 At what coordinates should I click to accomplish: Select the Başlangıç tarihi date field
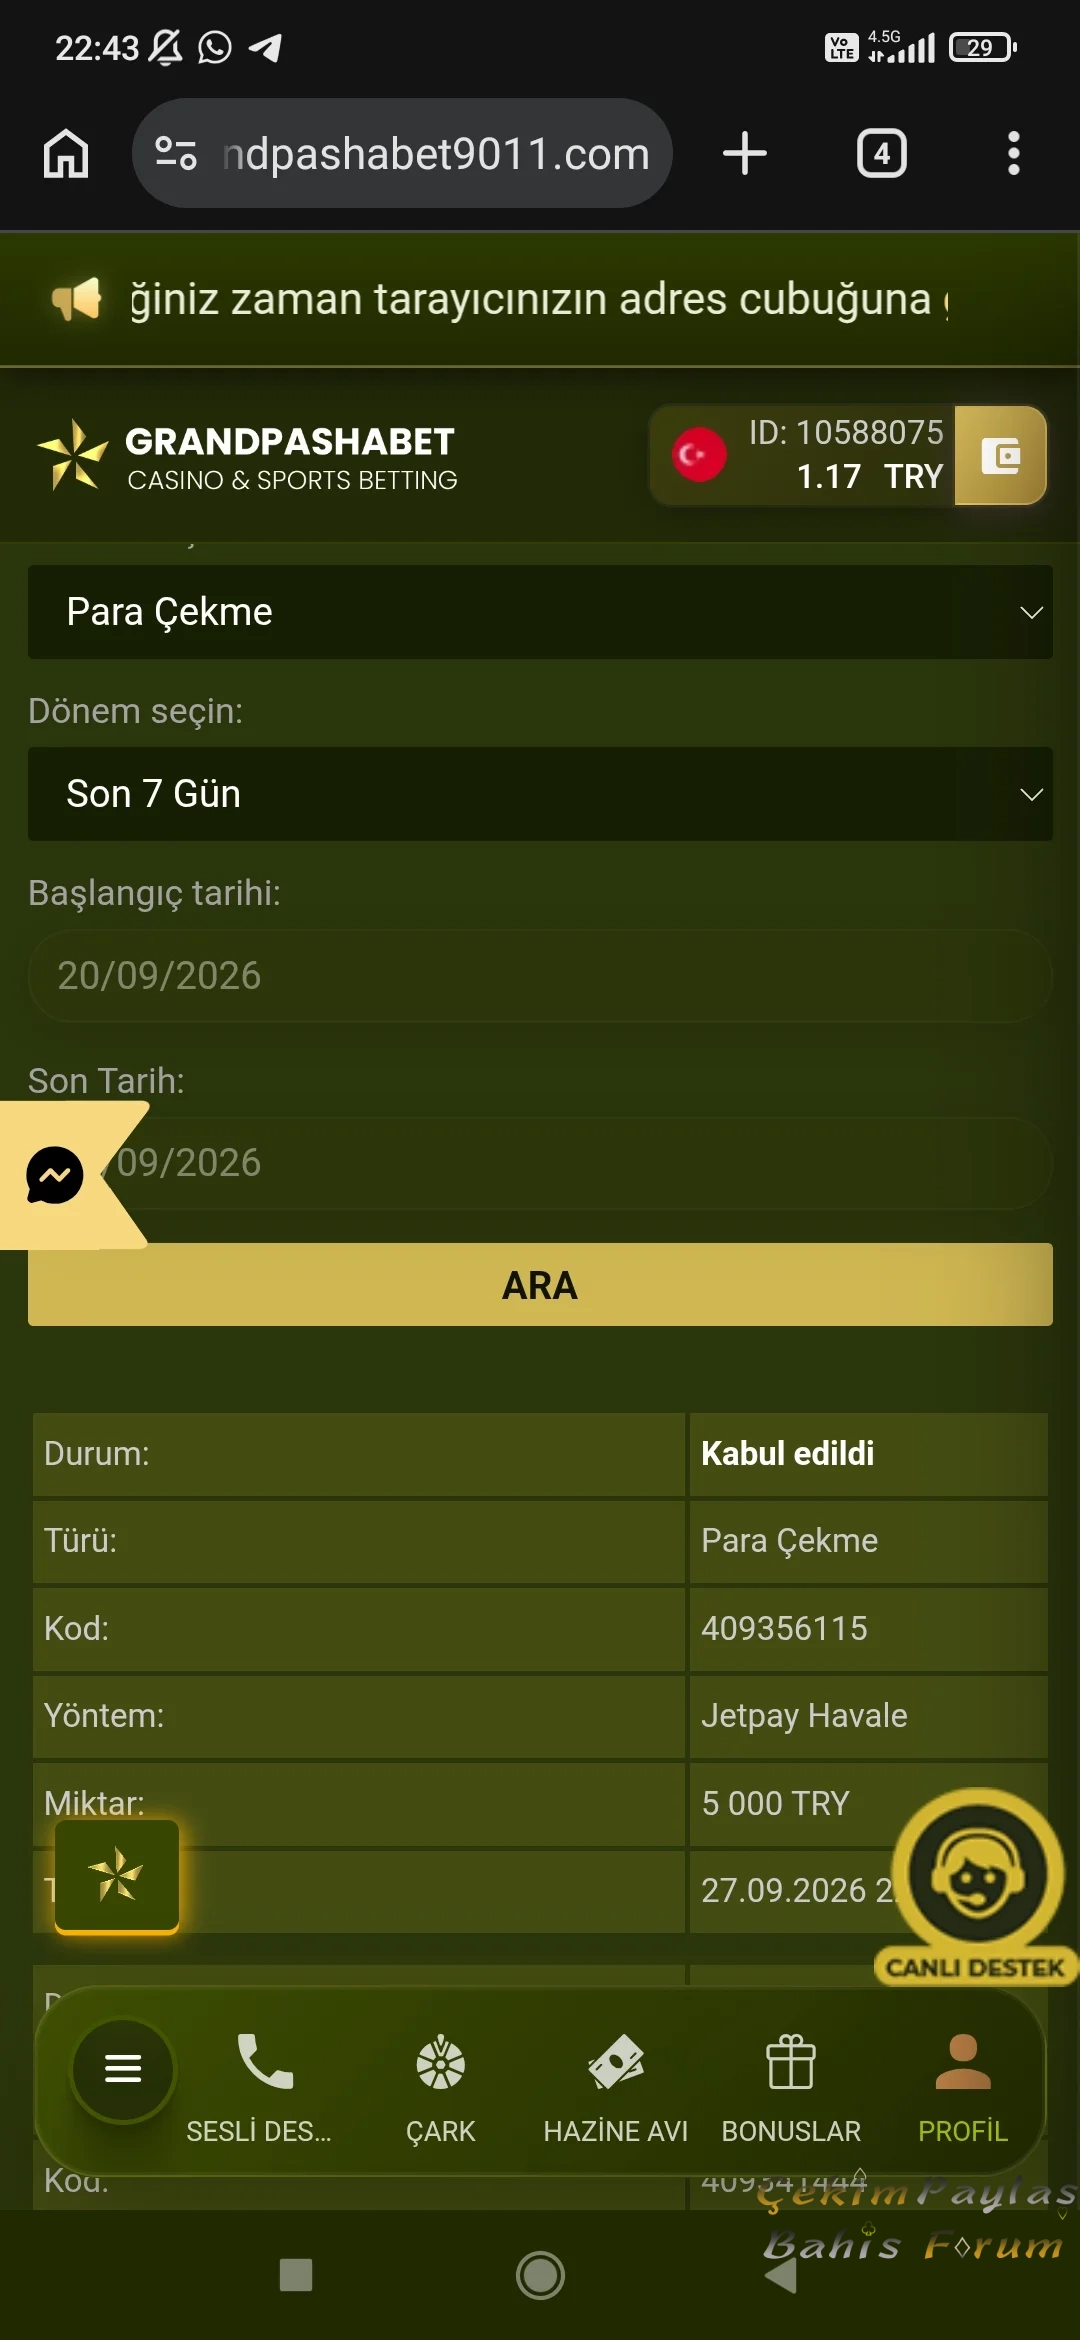tap(540, 976)
